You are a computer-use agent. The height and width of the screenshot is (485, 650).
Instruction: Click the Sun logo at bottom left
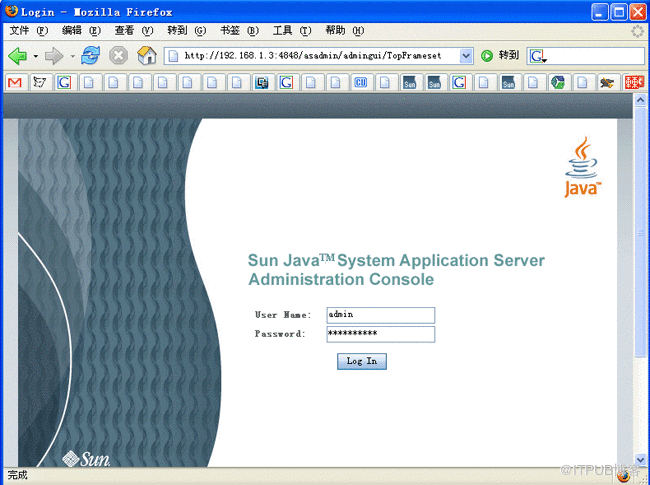coord(86,458)
